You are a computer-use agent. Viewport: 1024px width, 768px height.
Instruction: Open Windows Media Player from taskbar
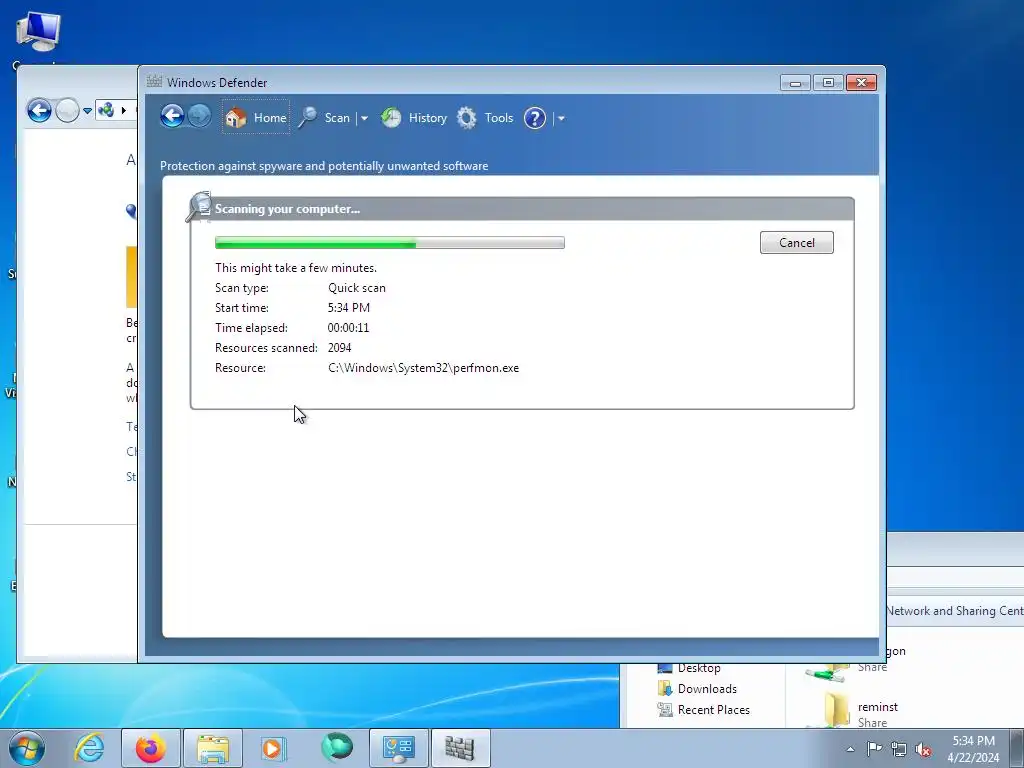273,748
